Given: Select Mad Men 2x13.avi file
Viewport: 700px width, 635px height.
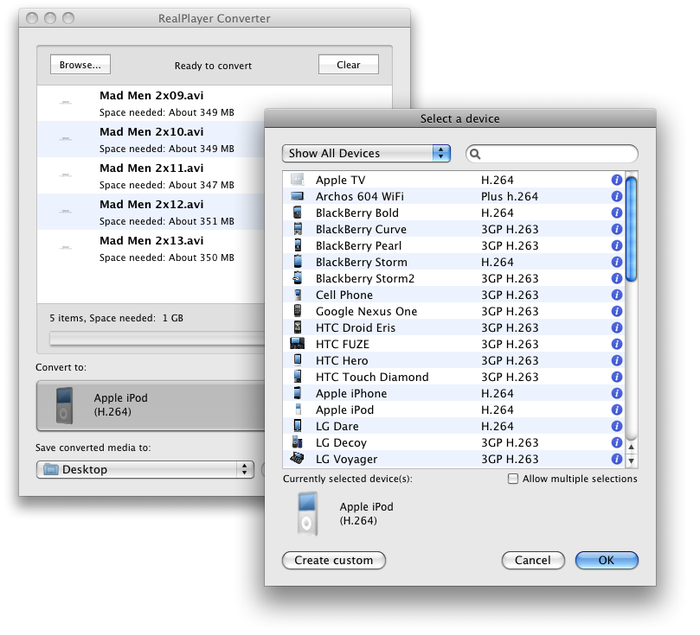Looking at the screenshot, I should tap(151, 248).
